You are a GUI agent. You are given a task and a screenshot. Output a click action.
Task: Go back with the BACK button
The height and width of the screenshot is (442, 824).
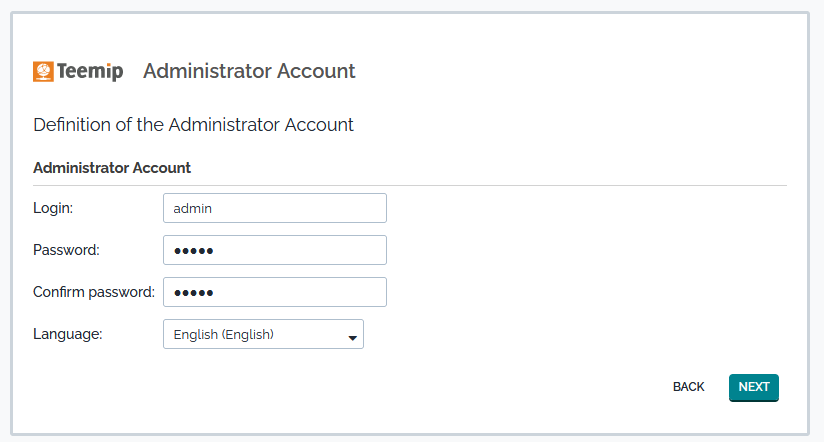tap(689, 387)
